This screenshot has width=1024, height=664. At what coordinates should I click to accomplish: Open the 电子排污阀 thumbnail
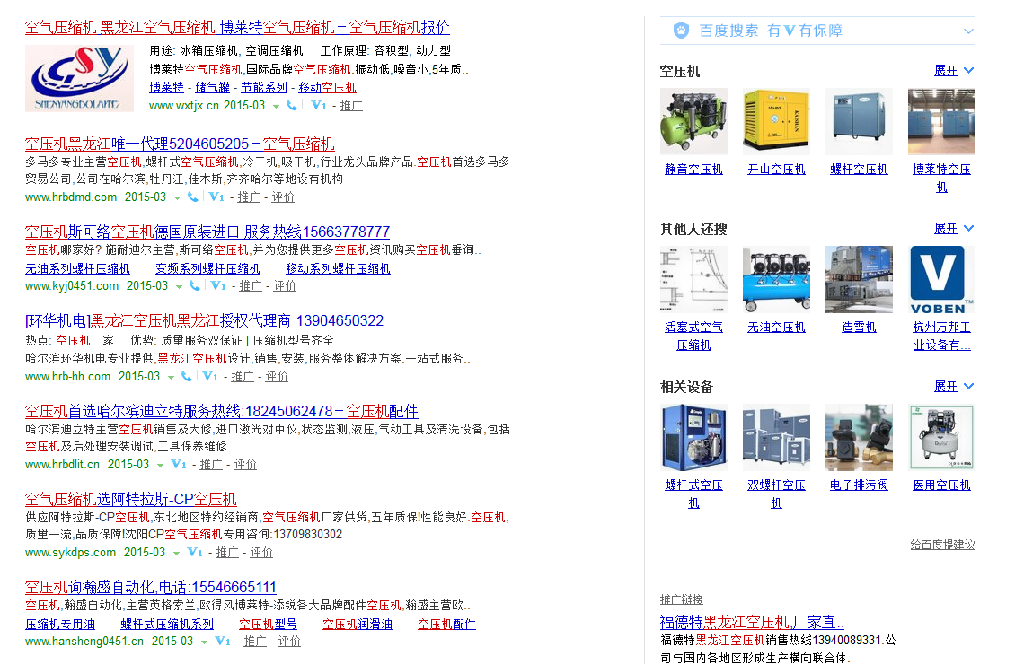(x=859, y=437)
